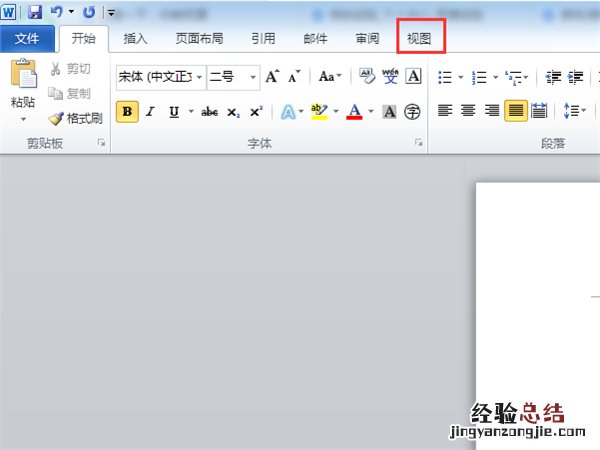Click Clear Formatting eraser icon

tap(367, 76)
